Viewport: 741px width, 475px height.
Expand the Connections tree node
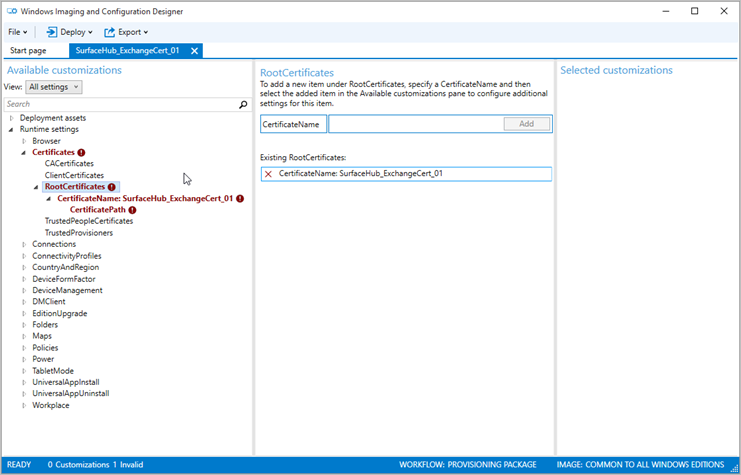coord(24,244)
